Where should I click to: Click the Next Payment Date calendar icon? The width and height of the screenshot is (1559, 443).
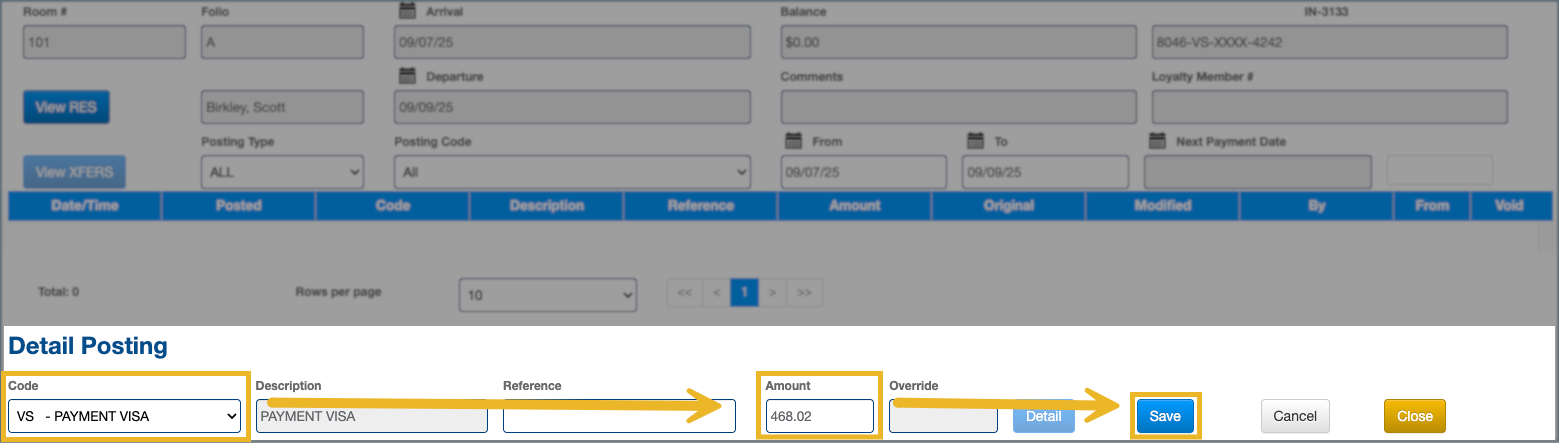click(x=1158, y=141)
